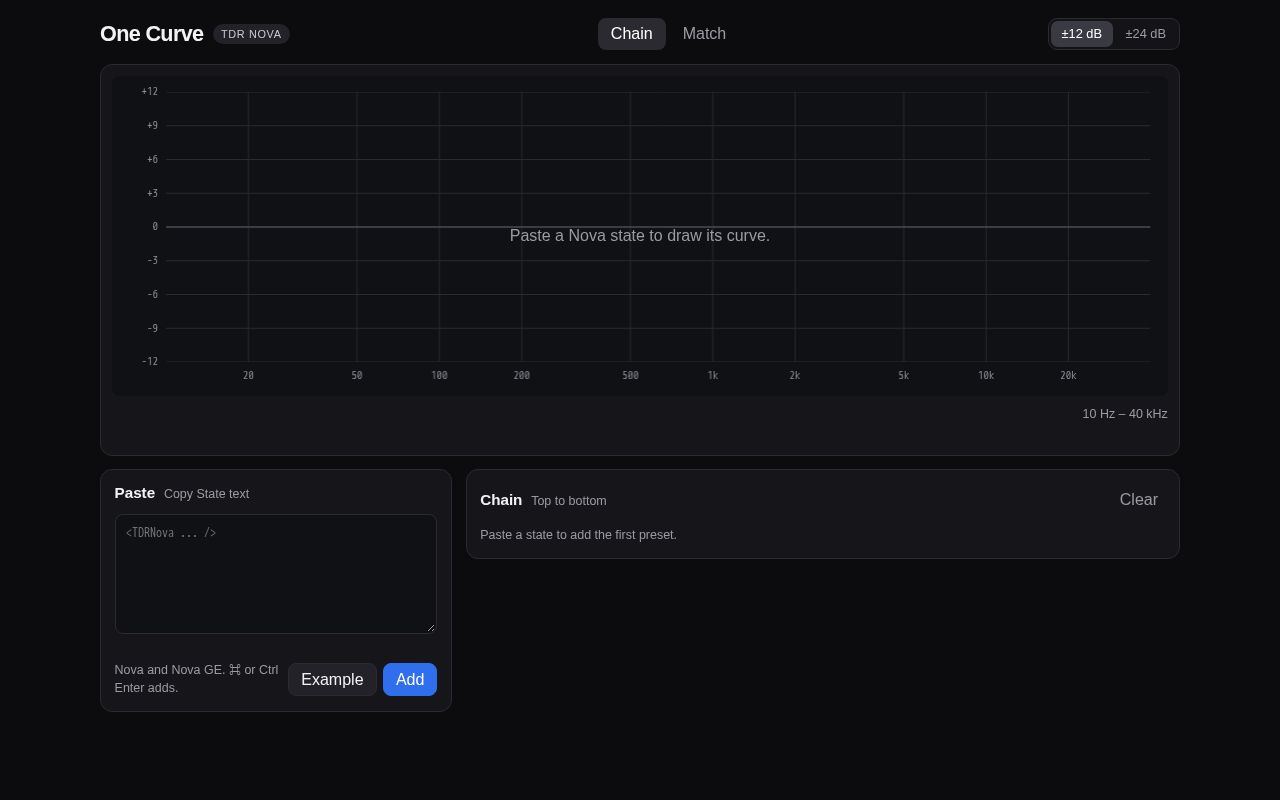Click the blue Add button
This screenshot has width=1280, height=800.
(x=410, y=680)
